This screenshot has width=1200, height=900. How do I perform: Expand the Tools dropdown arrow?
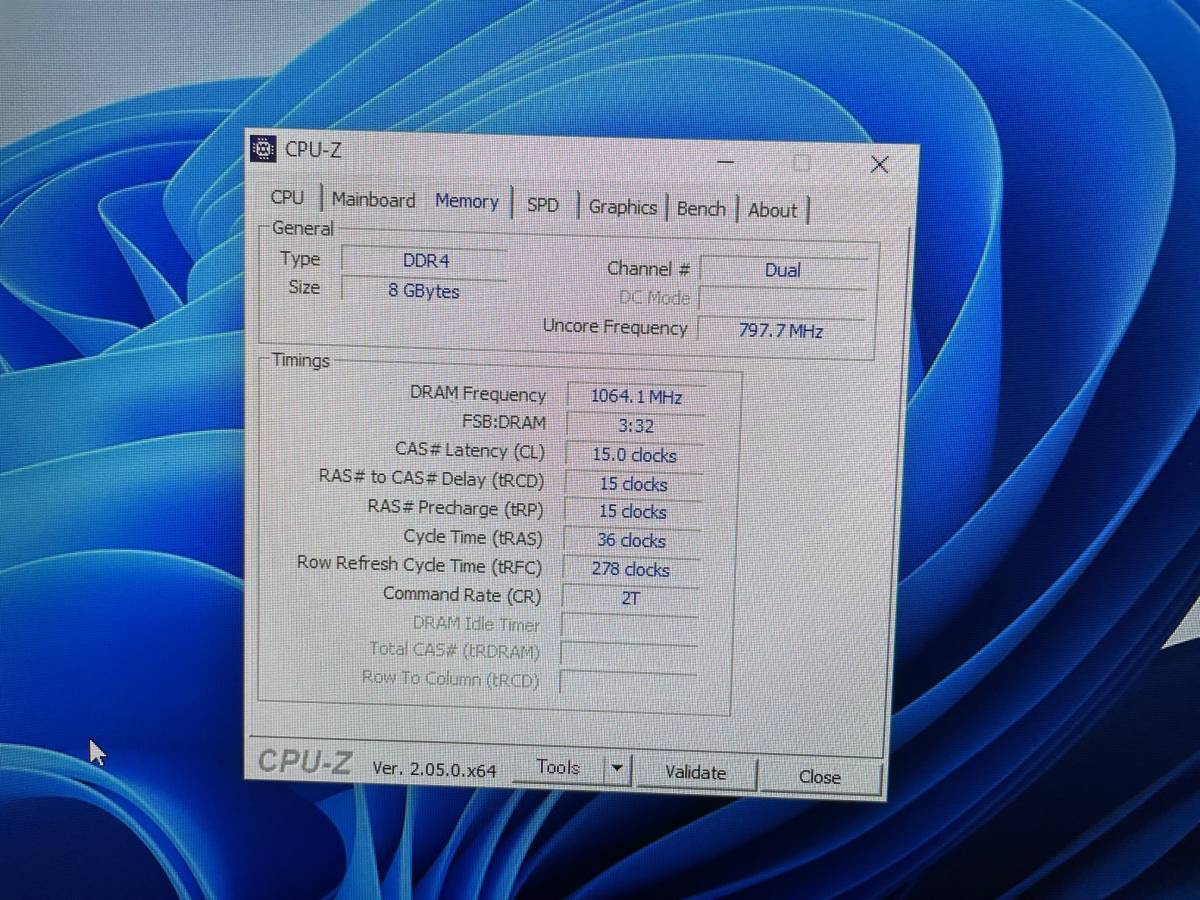tap(617, 769)
